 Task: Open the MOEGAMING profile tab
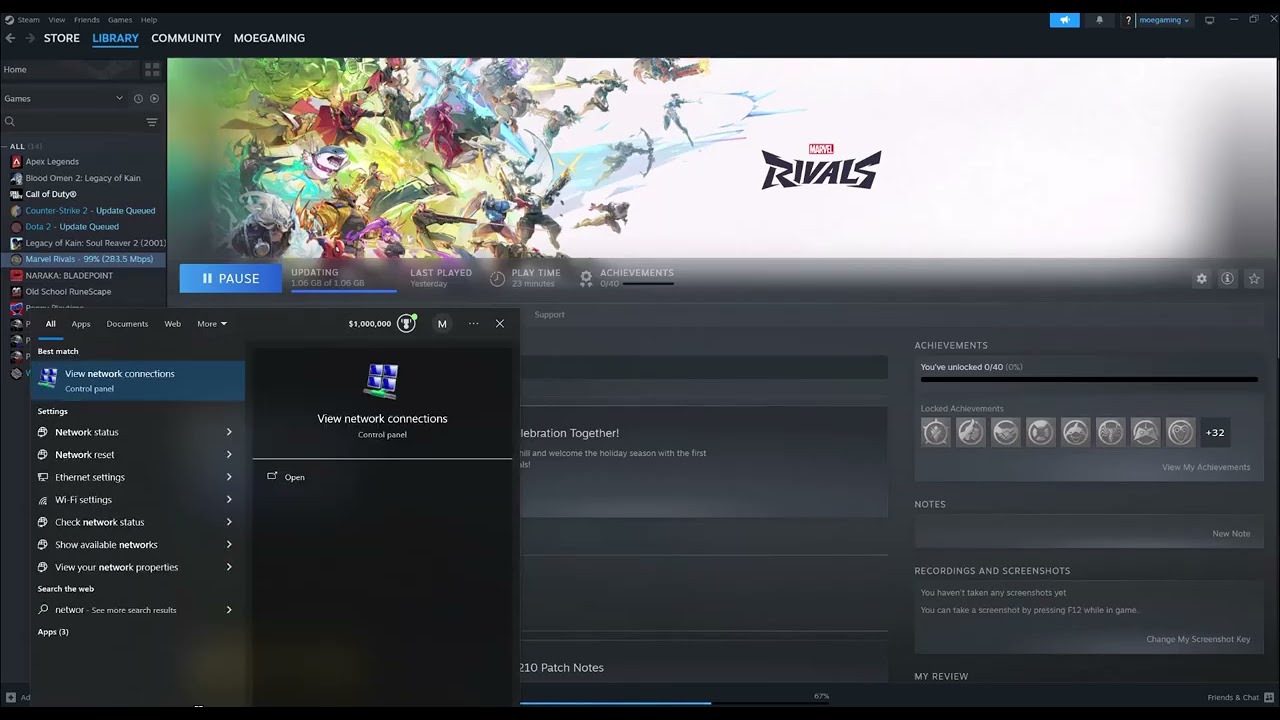click(x=269, y=38)
